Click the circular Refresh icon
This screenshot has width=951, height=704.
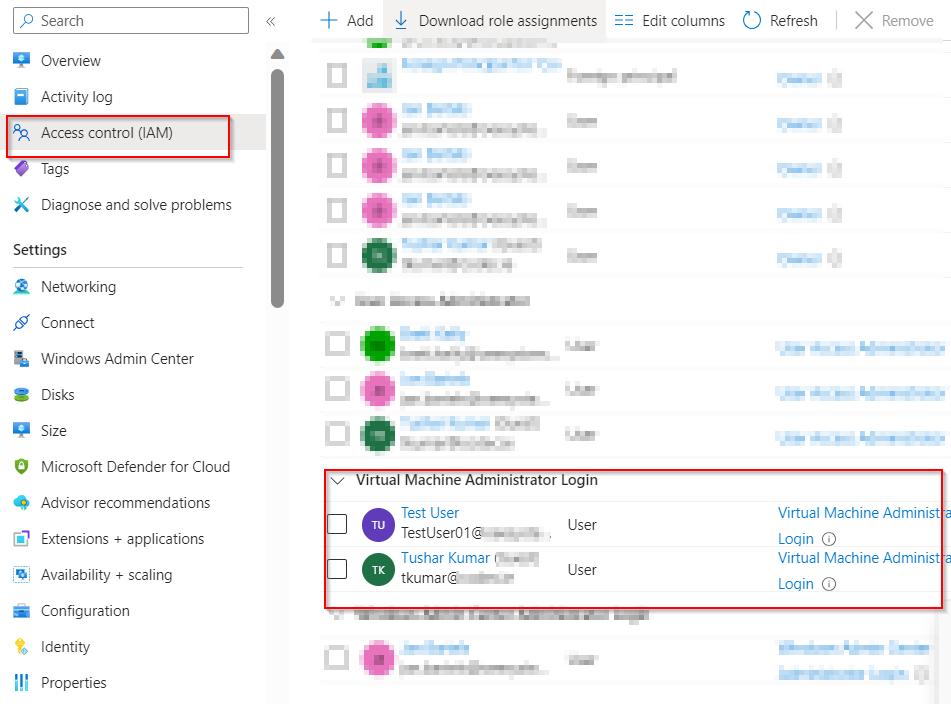coord(751,21)
